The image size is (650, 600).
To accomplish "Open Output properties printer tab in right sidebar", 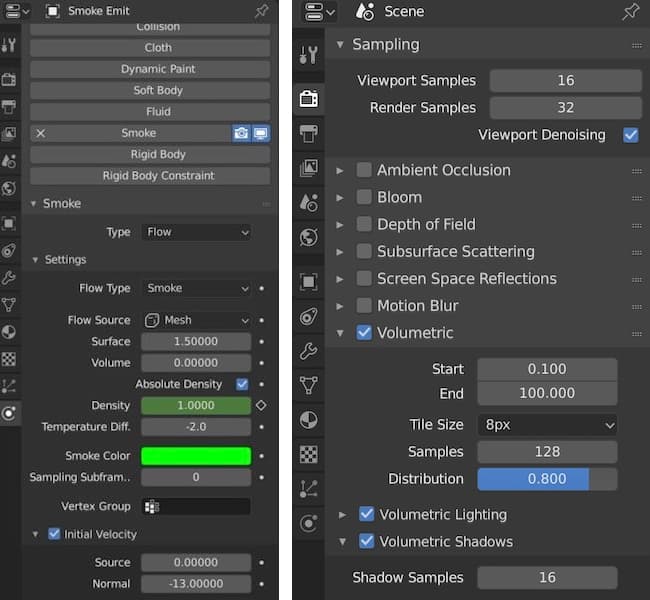I will (309, 133).
